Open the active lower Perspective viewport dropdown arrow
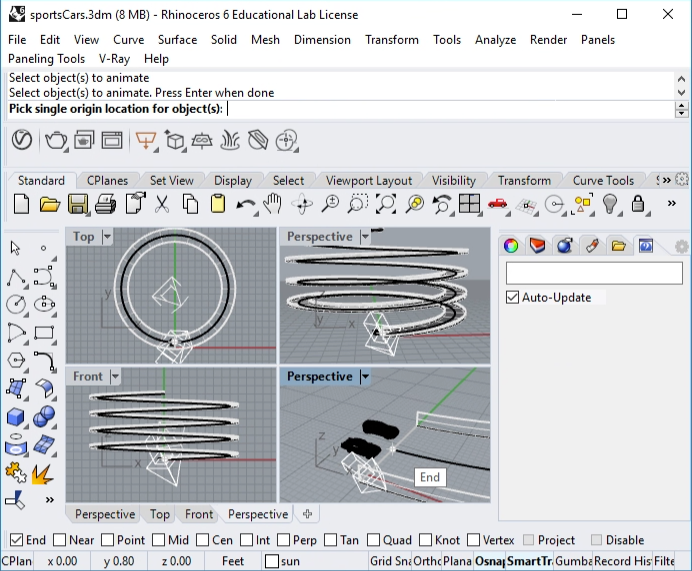The width and height of the screenshot is (692, 571). (x=365, y=376)
